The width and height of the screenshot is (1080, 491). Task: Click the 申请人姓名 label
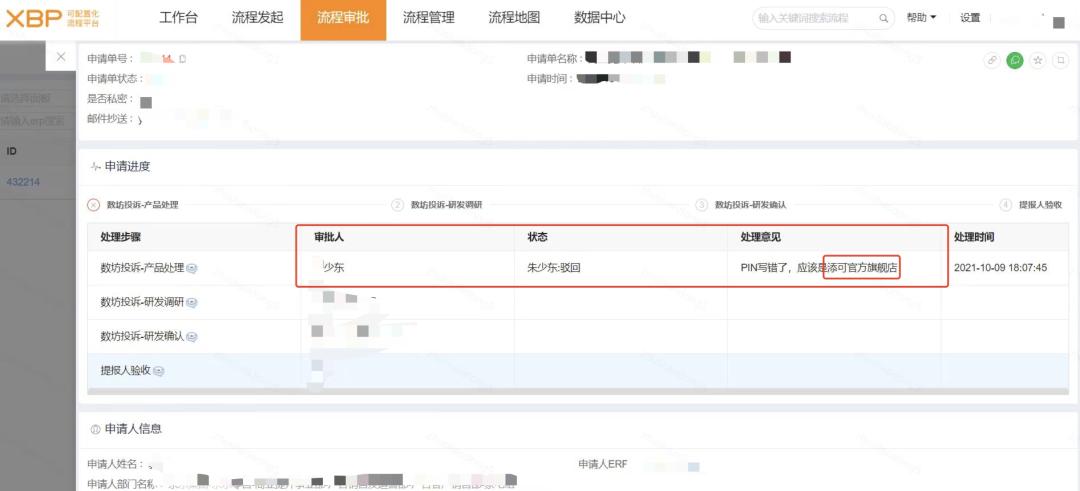116,464
